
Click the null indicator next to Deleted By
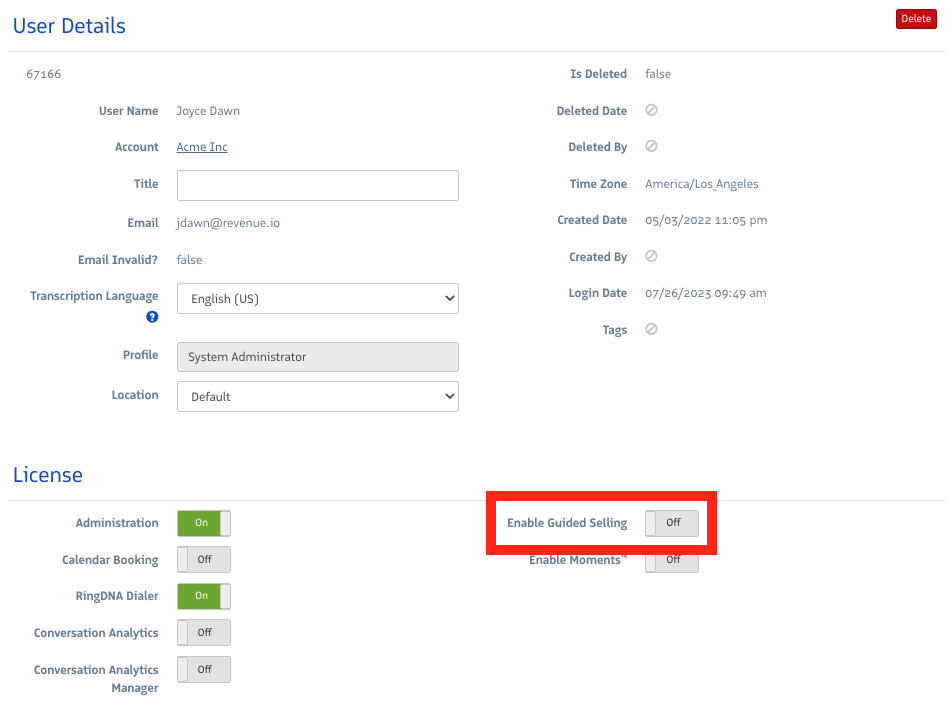click(651, 146)
